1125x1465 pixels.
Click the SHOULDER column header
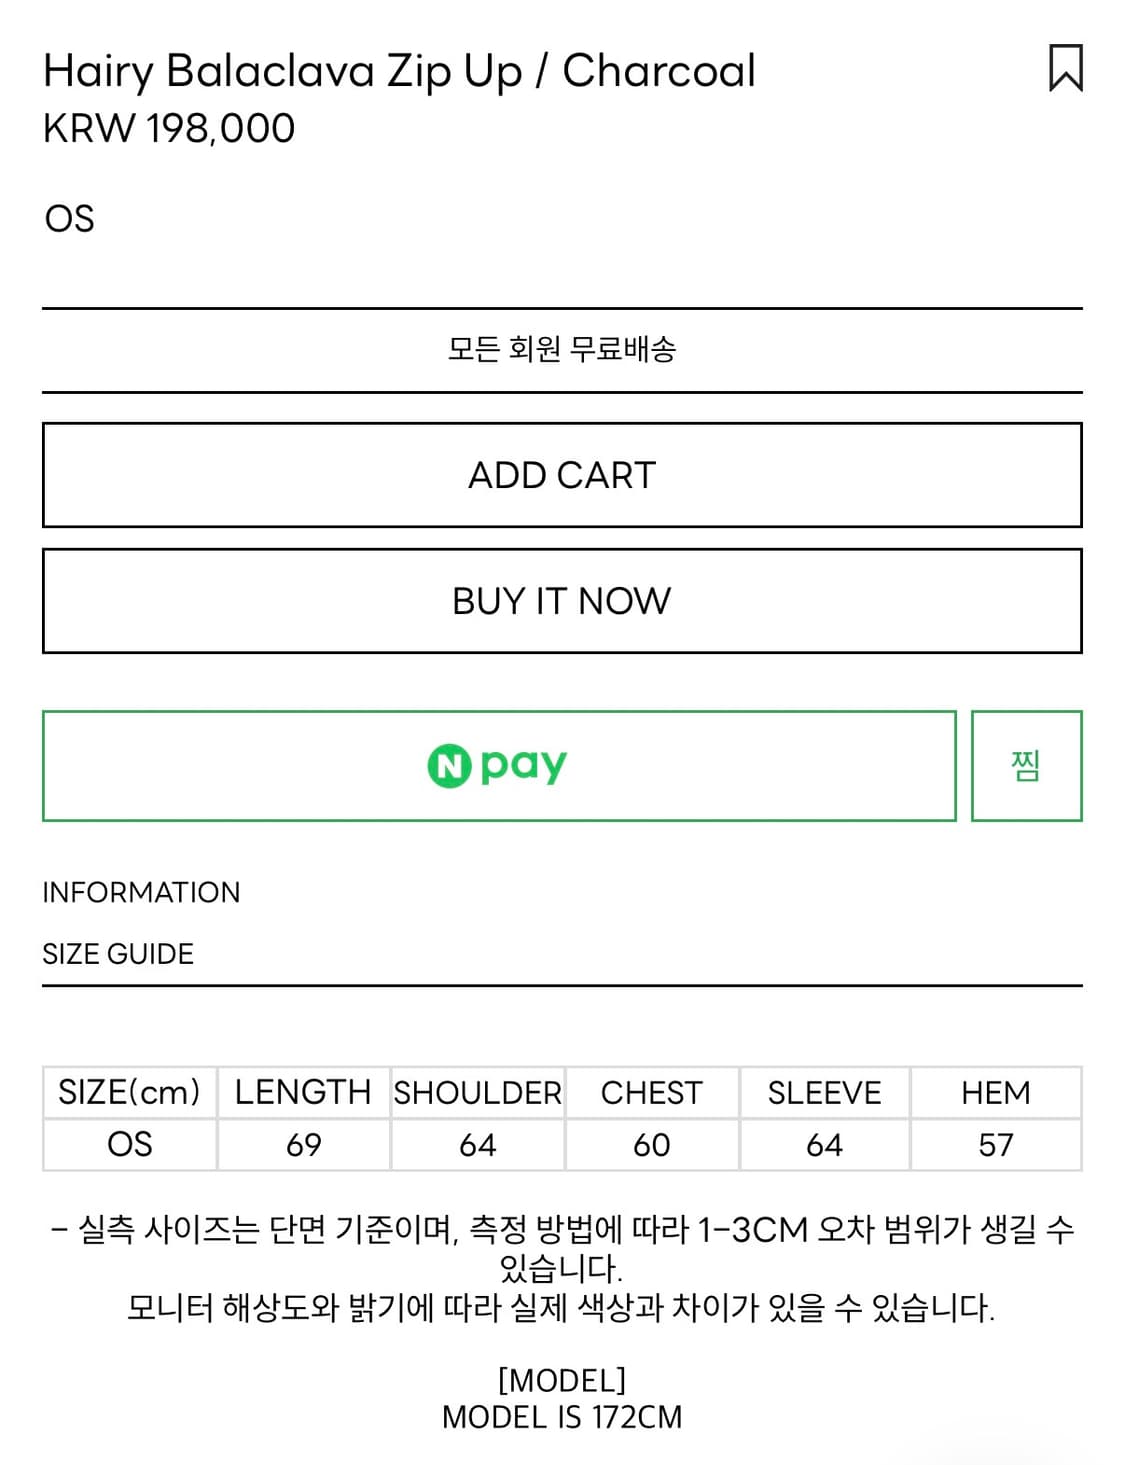[x=477, y=1092]
